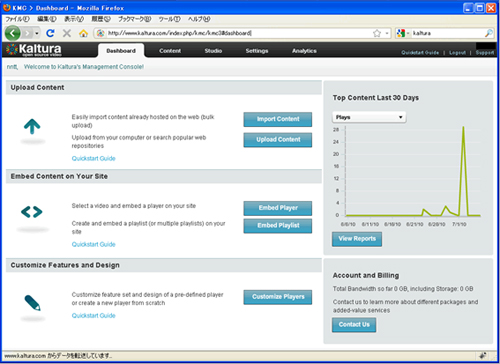
Task: Open the Plays metric dropdown
Action: tap(369, 117)
